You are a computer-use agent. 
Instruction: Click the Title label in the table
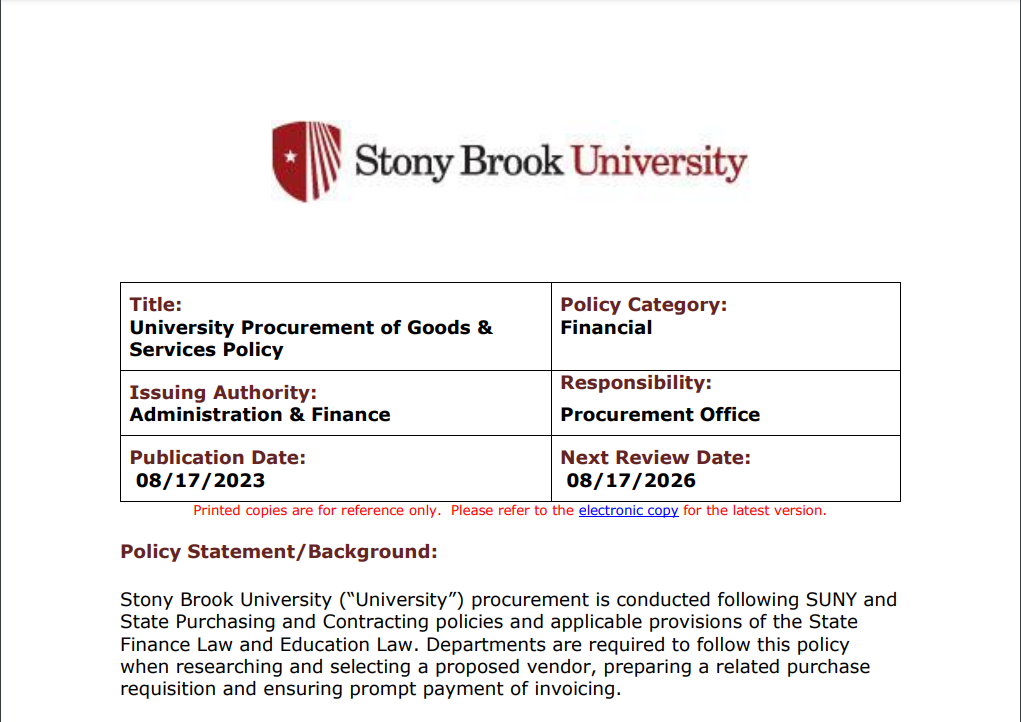tap(156, 305)
